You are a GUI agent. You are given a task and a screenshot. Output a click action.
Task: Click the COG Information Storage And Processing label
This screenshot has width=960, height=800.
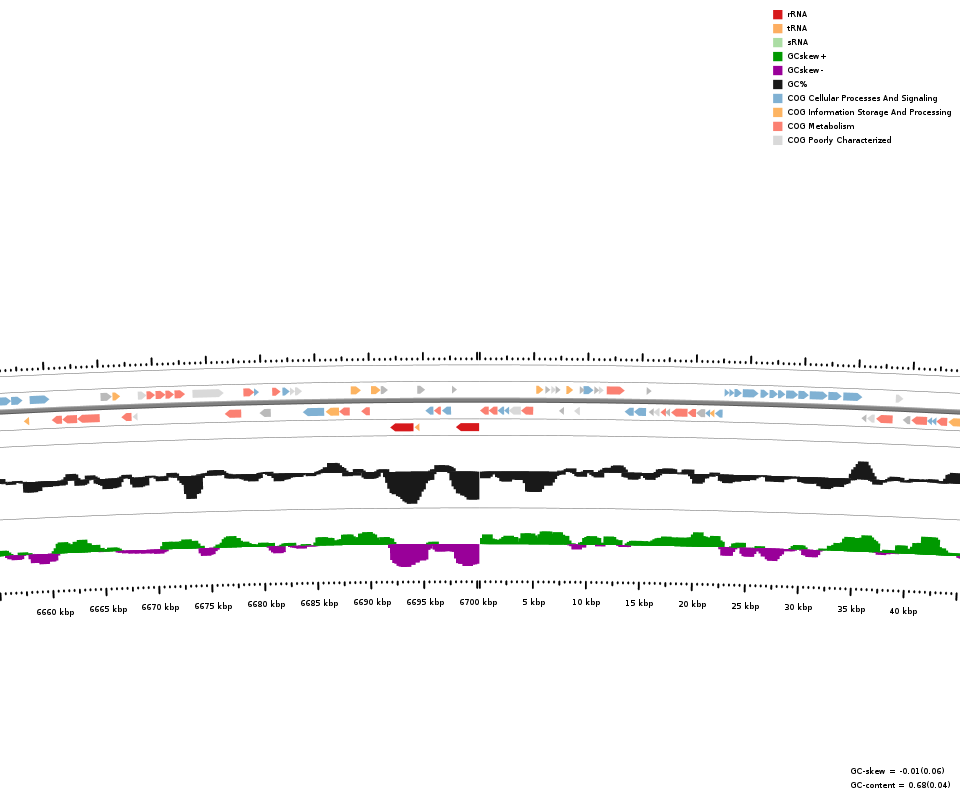point(869,112)
